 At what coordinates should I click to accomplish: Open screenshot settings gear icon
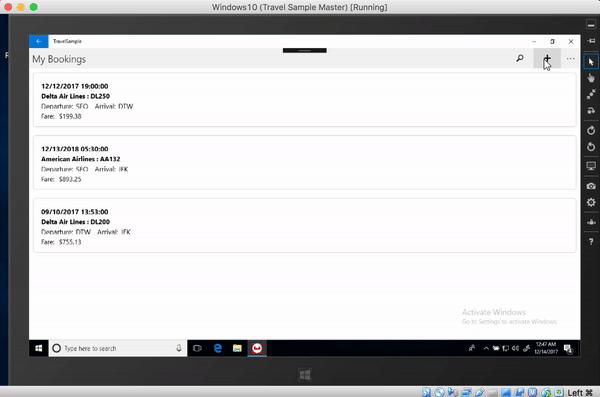(x=591, y=202)
